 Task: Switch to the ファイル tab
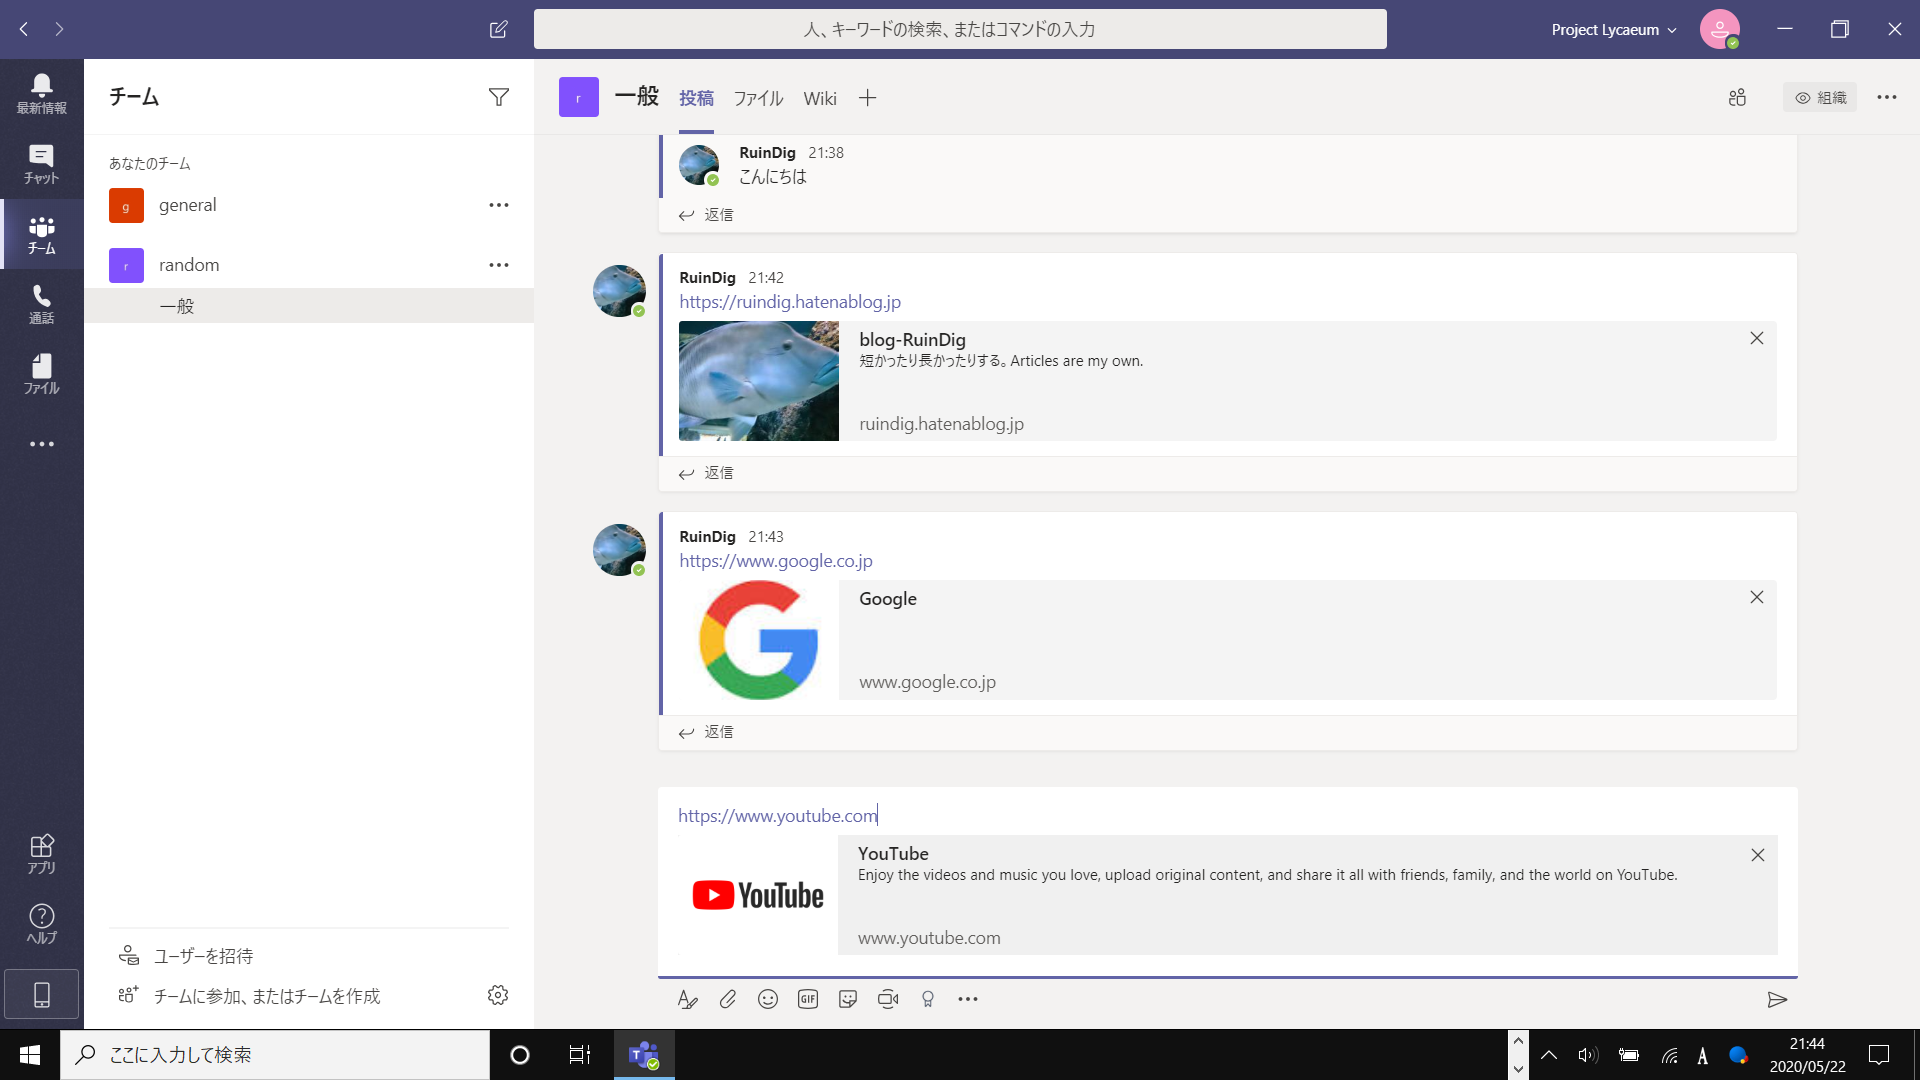point(757,98)
